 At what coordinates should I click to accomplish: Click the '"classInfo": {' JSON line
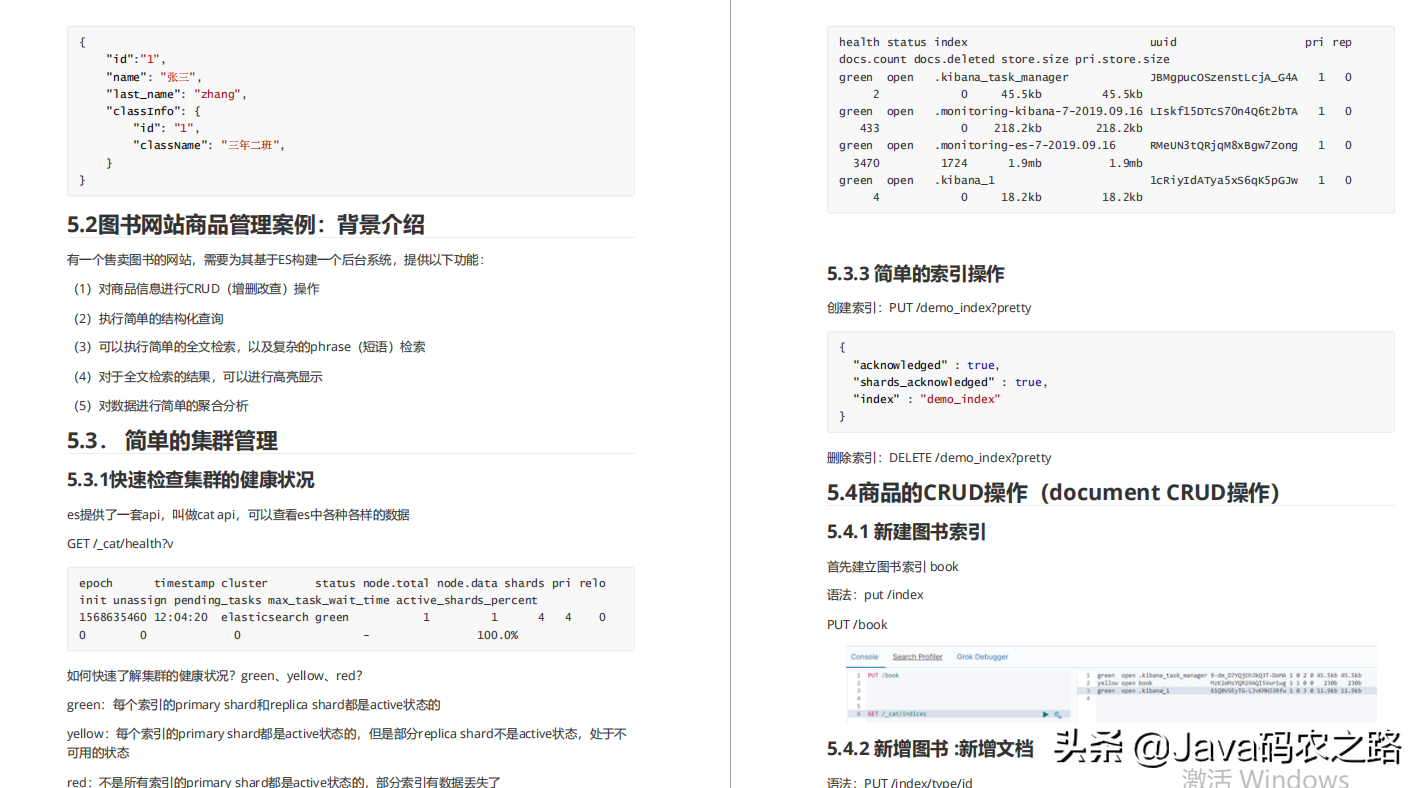(x=154, y=111)
